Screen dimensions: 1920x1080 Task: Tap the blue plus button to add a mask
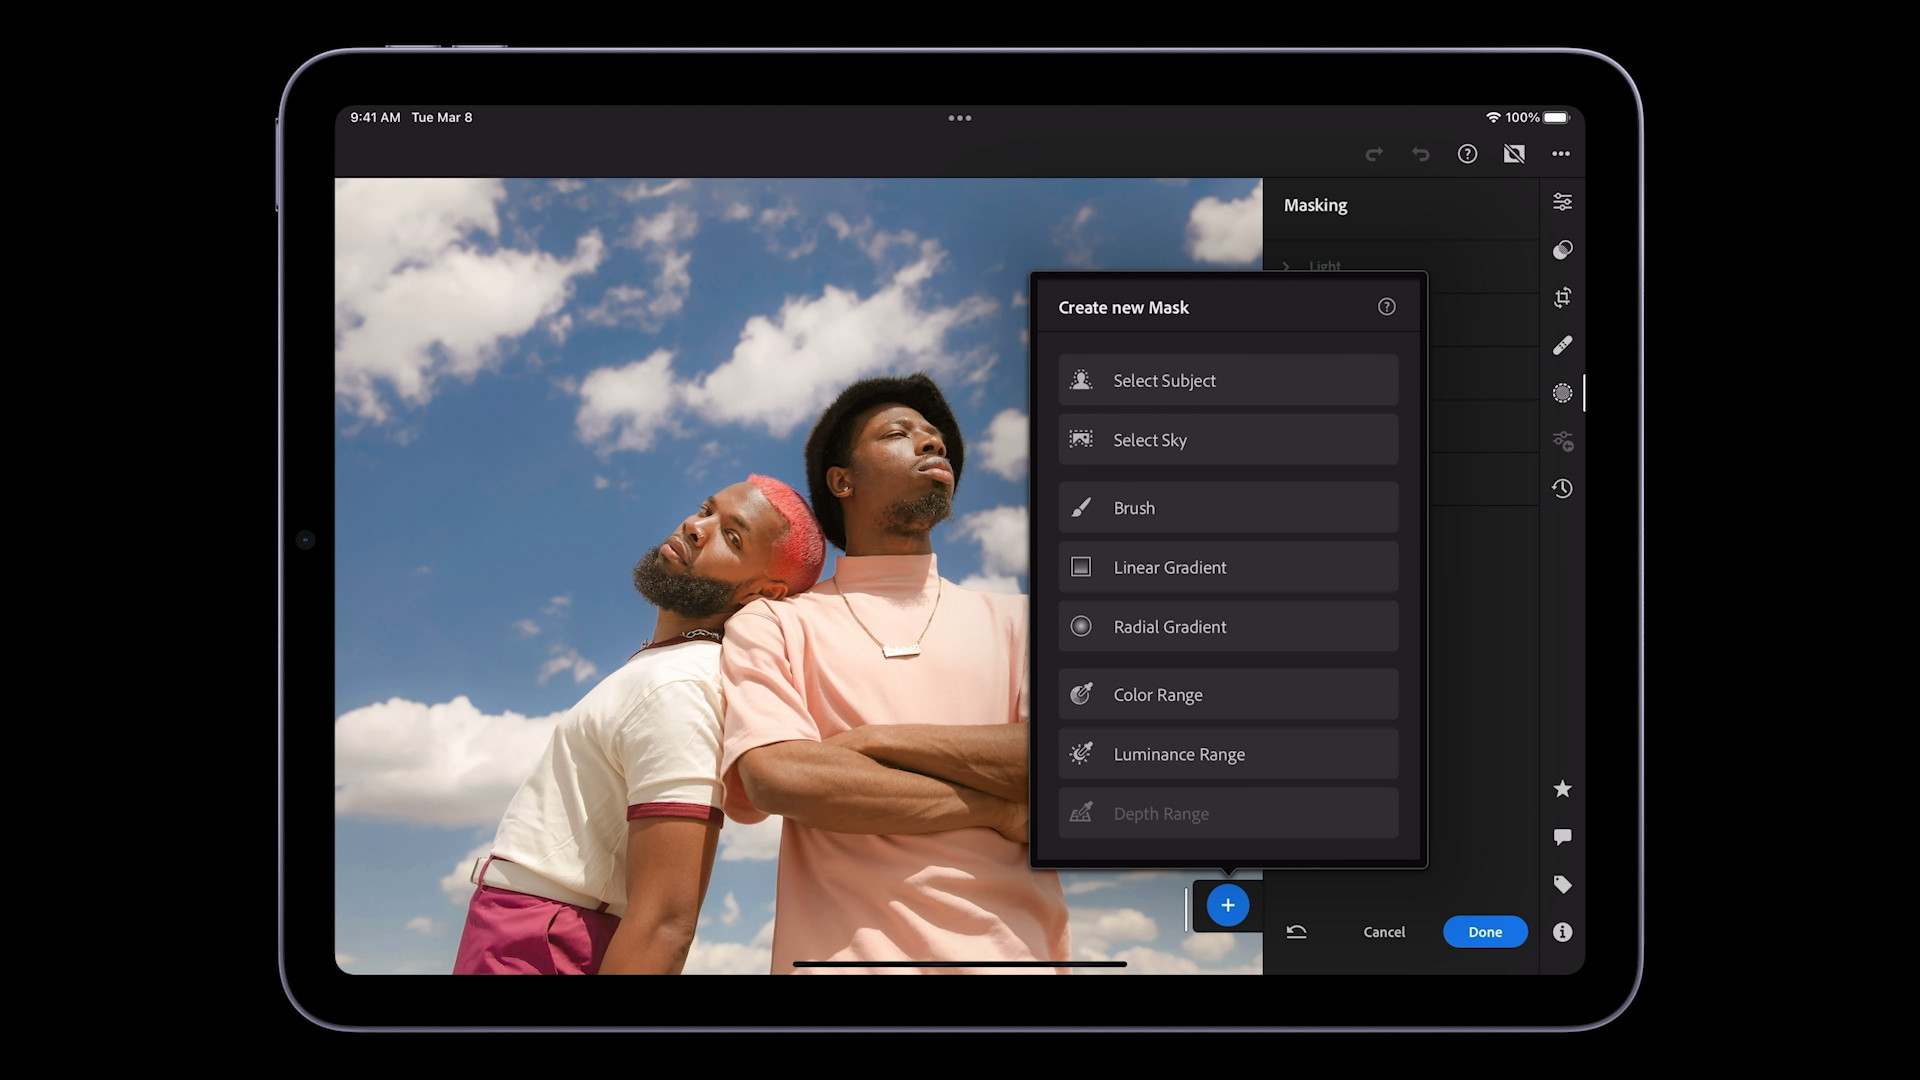click(x=1227, y=905)
